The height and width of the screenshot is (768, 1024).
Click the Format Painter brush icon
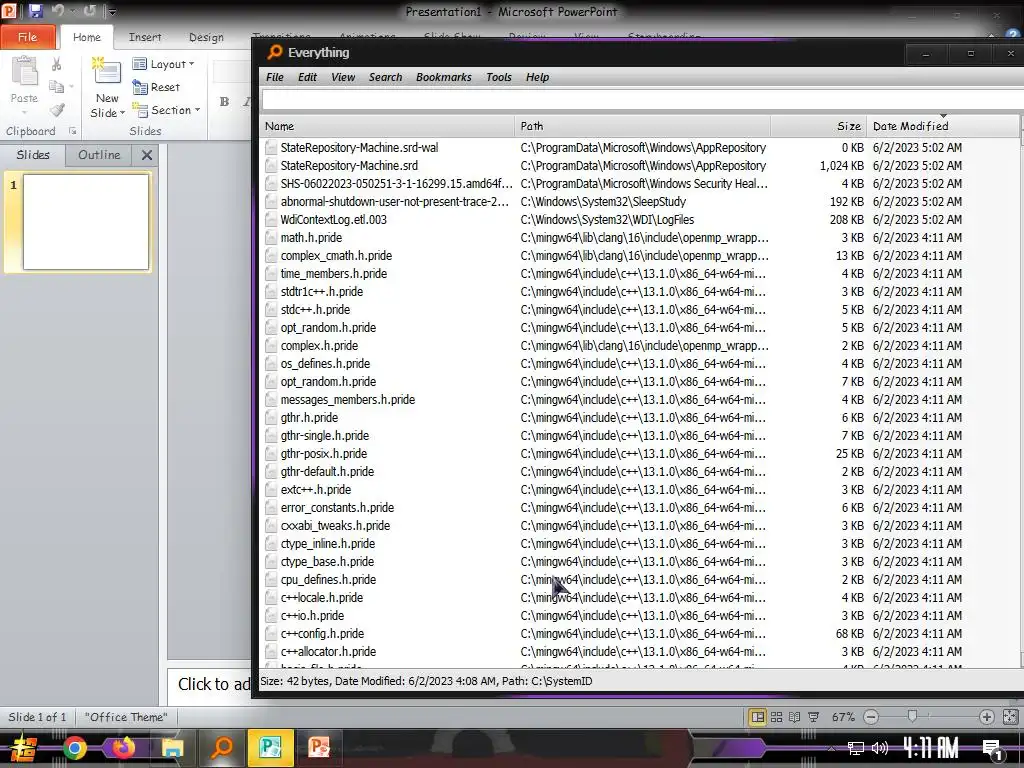click(x=57, y=110)
